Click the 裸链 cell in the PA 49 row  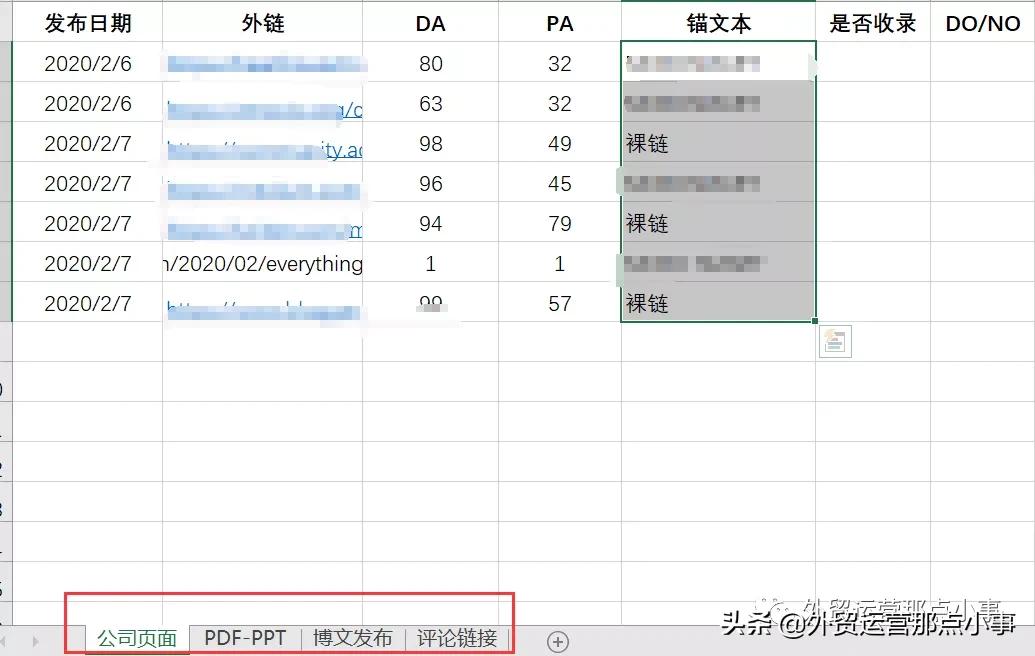(718, 143)
